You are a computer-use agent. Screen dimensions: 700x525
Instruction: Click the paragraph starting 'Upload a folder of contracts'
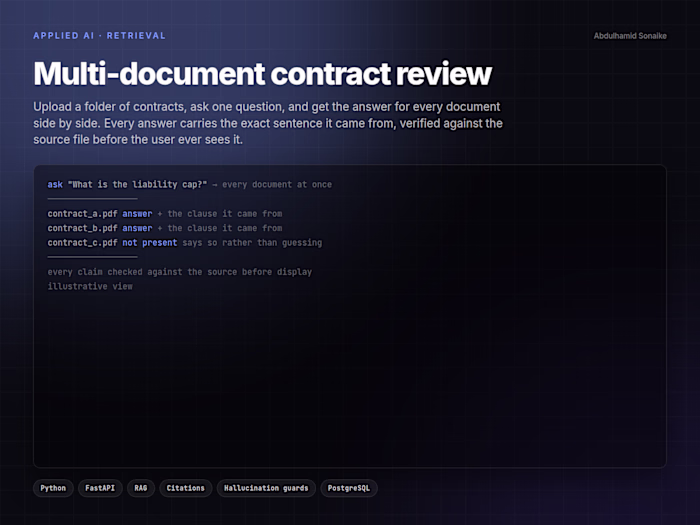click(x=268, y=123)
